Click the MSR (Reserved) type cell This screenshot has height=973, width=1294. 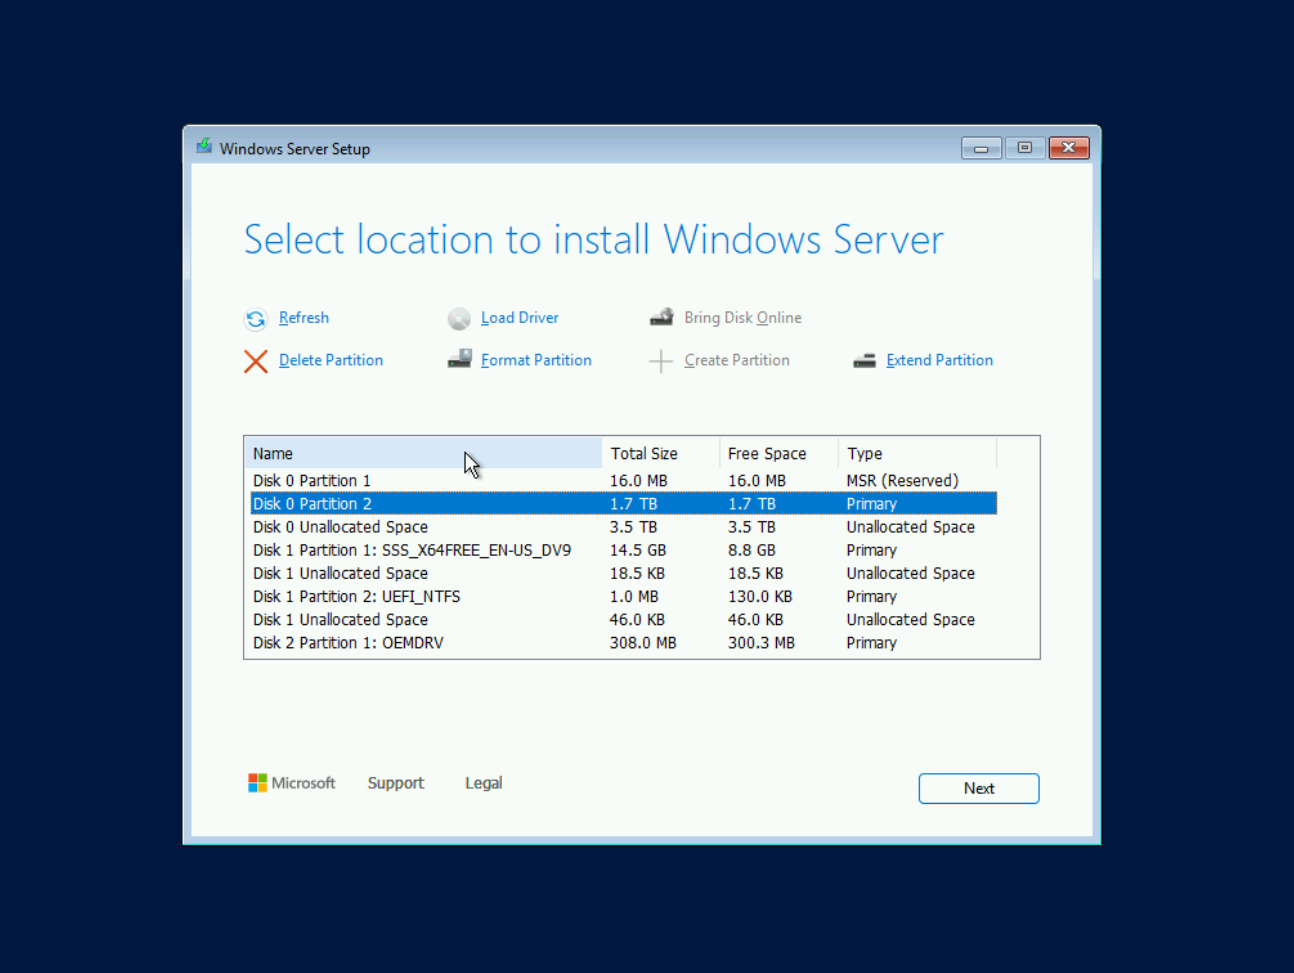pyautogui.click(x=902, y=481)
